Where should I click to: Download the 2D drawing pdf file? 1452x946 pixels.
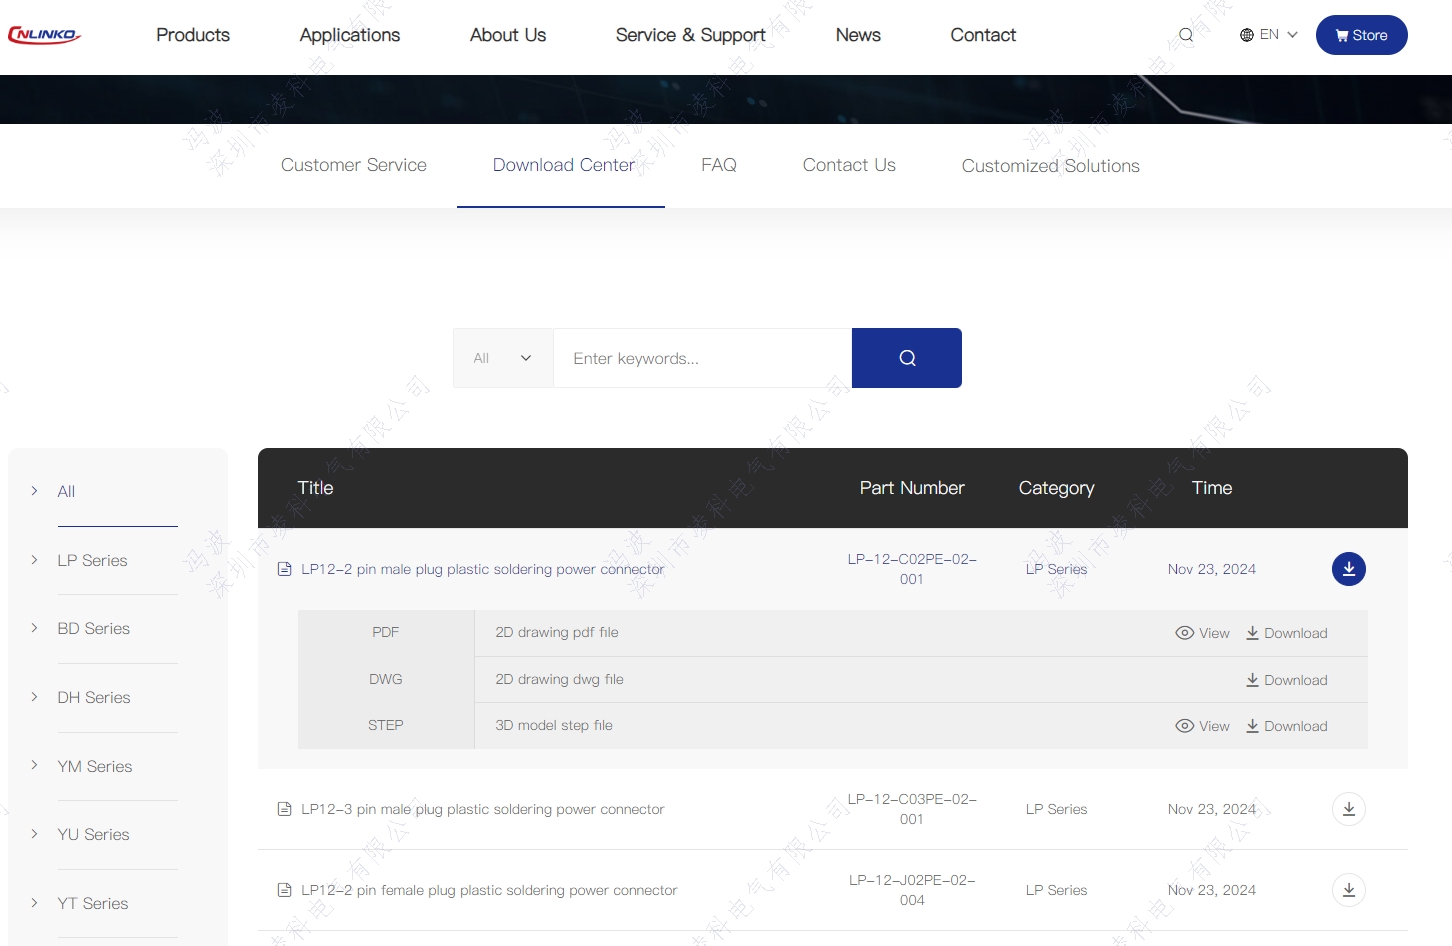click(1287, 633)
